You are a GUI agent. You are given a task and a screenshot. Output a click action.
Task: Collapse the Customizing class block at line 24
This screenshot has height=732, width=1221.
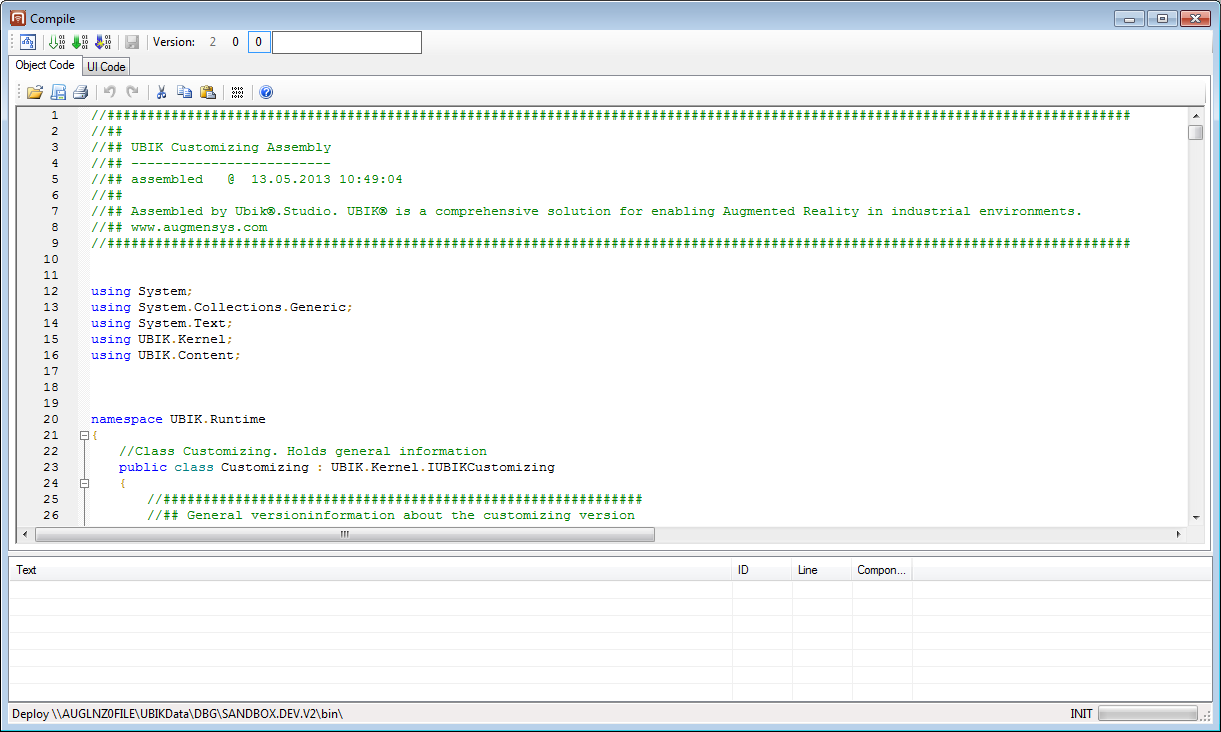coord(85,484)
